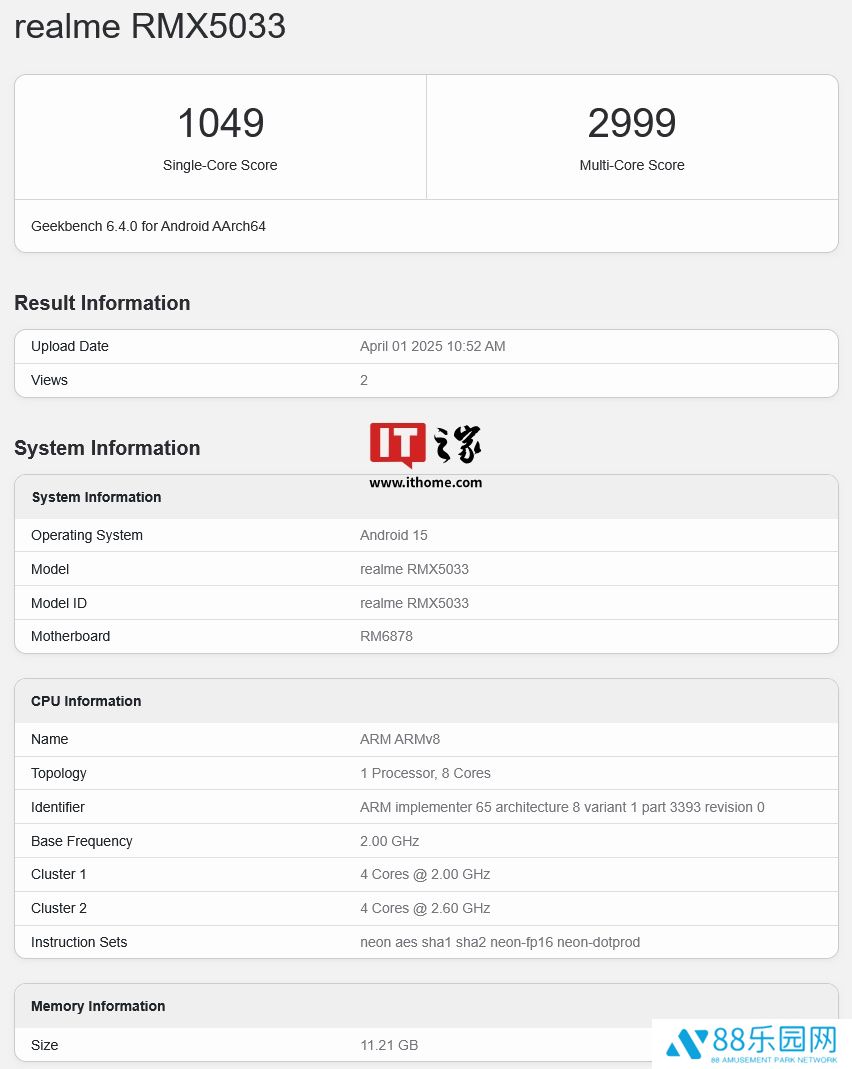Screen dimensions: 852x1069
Task: Click the Identifier label
Action: pyautogui.click(x=57, y=807)
